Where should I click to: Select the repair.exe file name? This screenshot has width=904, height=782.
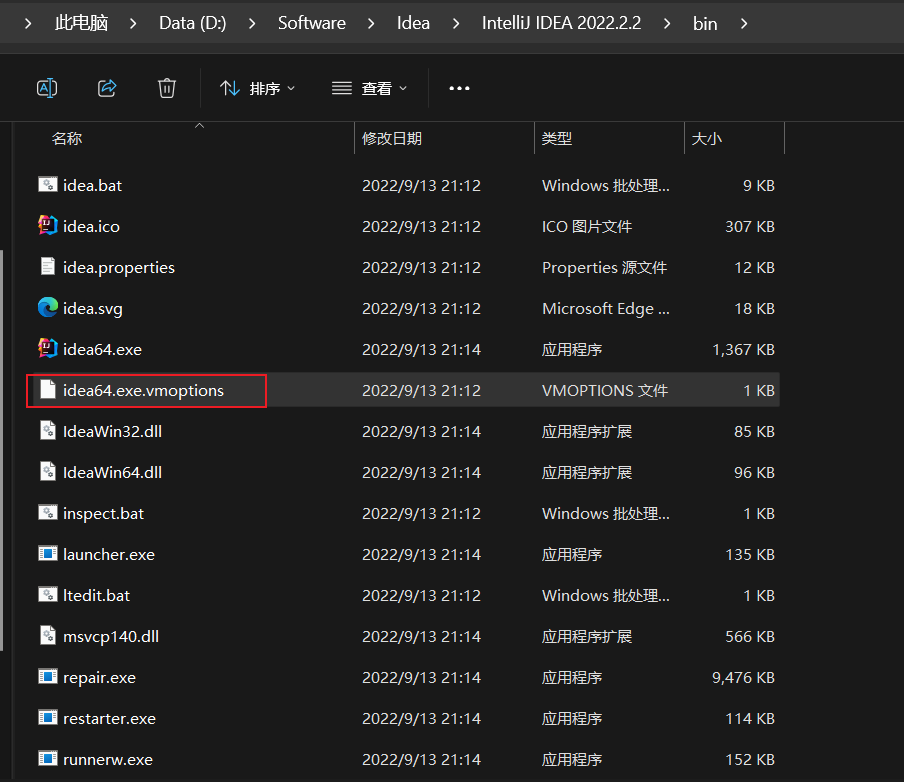[99, 678]
